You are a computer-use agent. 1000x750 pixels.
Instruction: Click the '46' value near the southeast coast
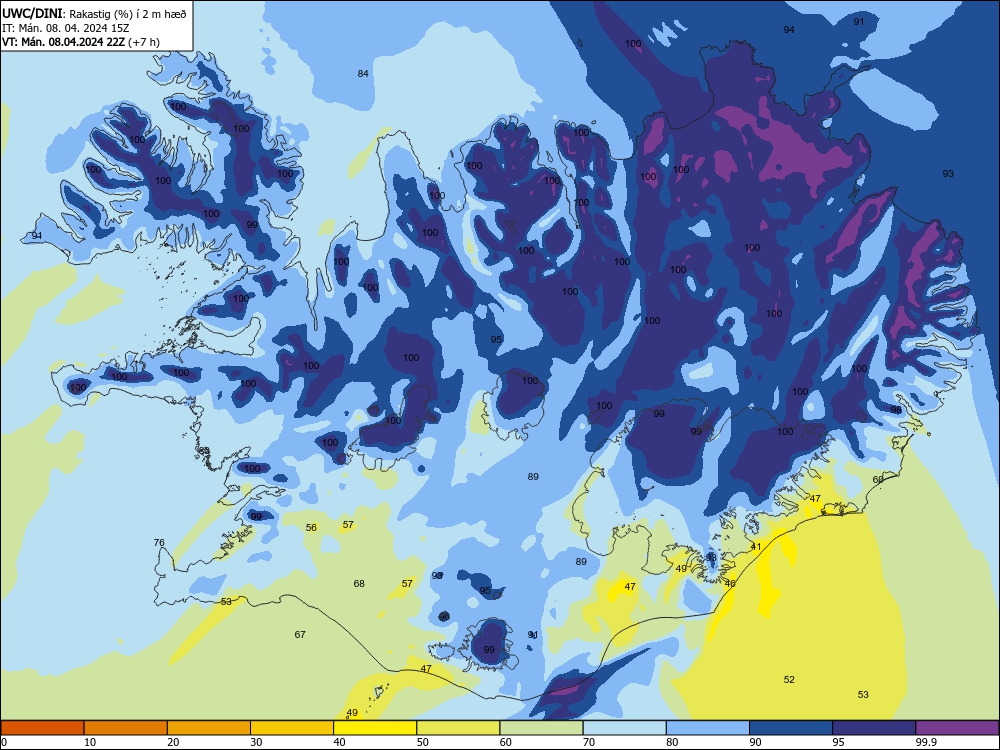point(730,584)
